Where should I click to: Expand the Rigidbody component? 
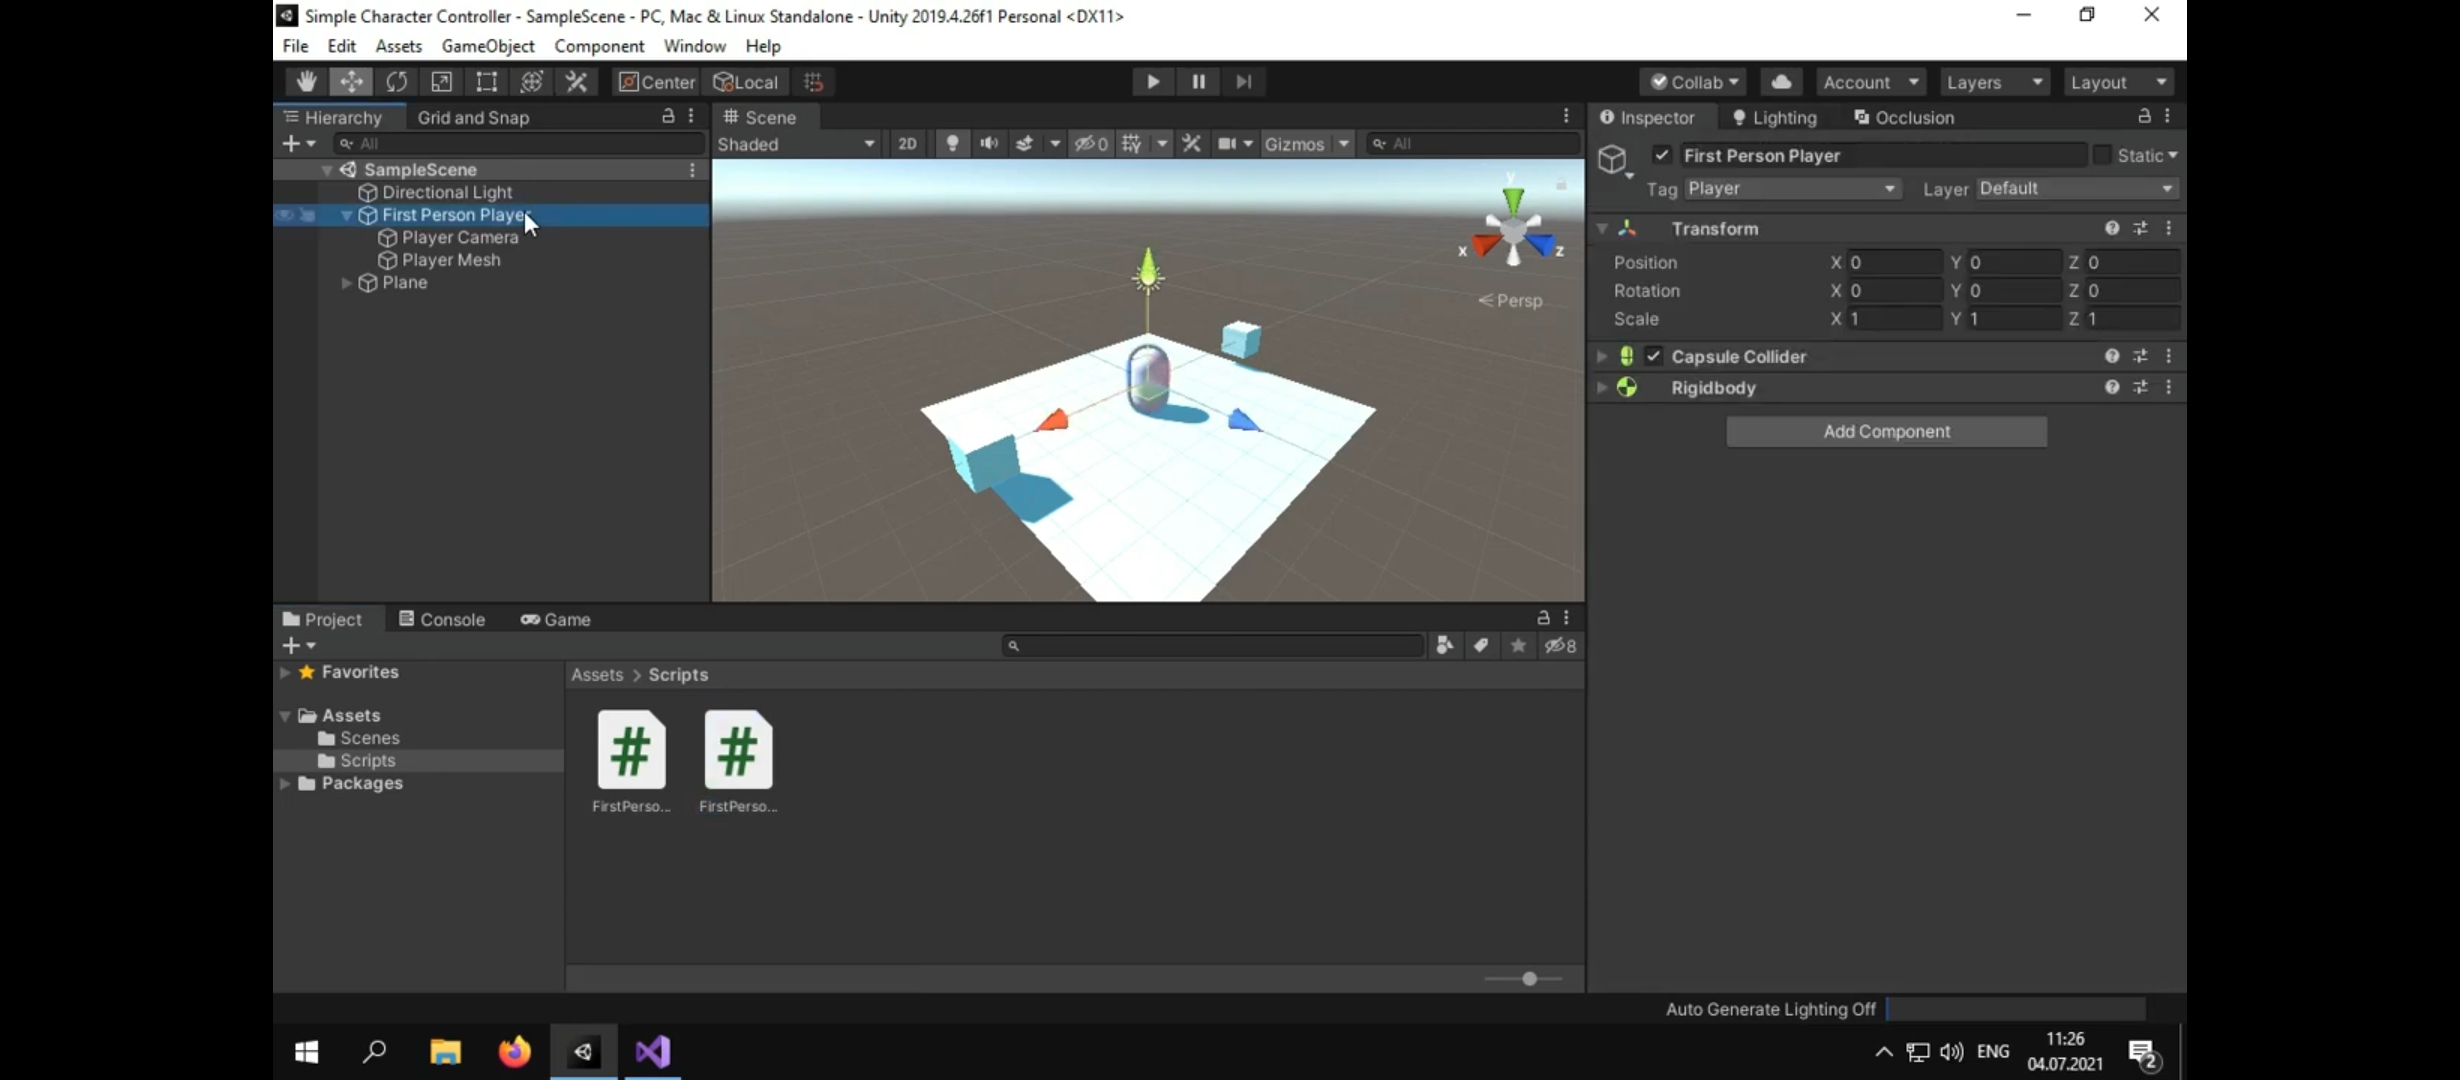click(1602, 387)
